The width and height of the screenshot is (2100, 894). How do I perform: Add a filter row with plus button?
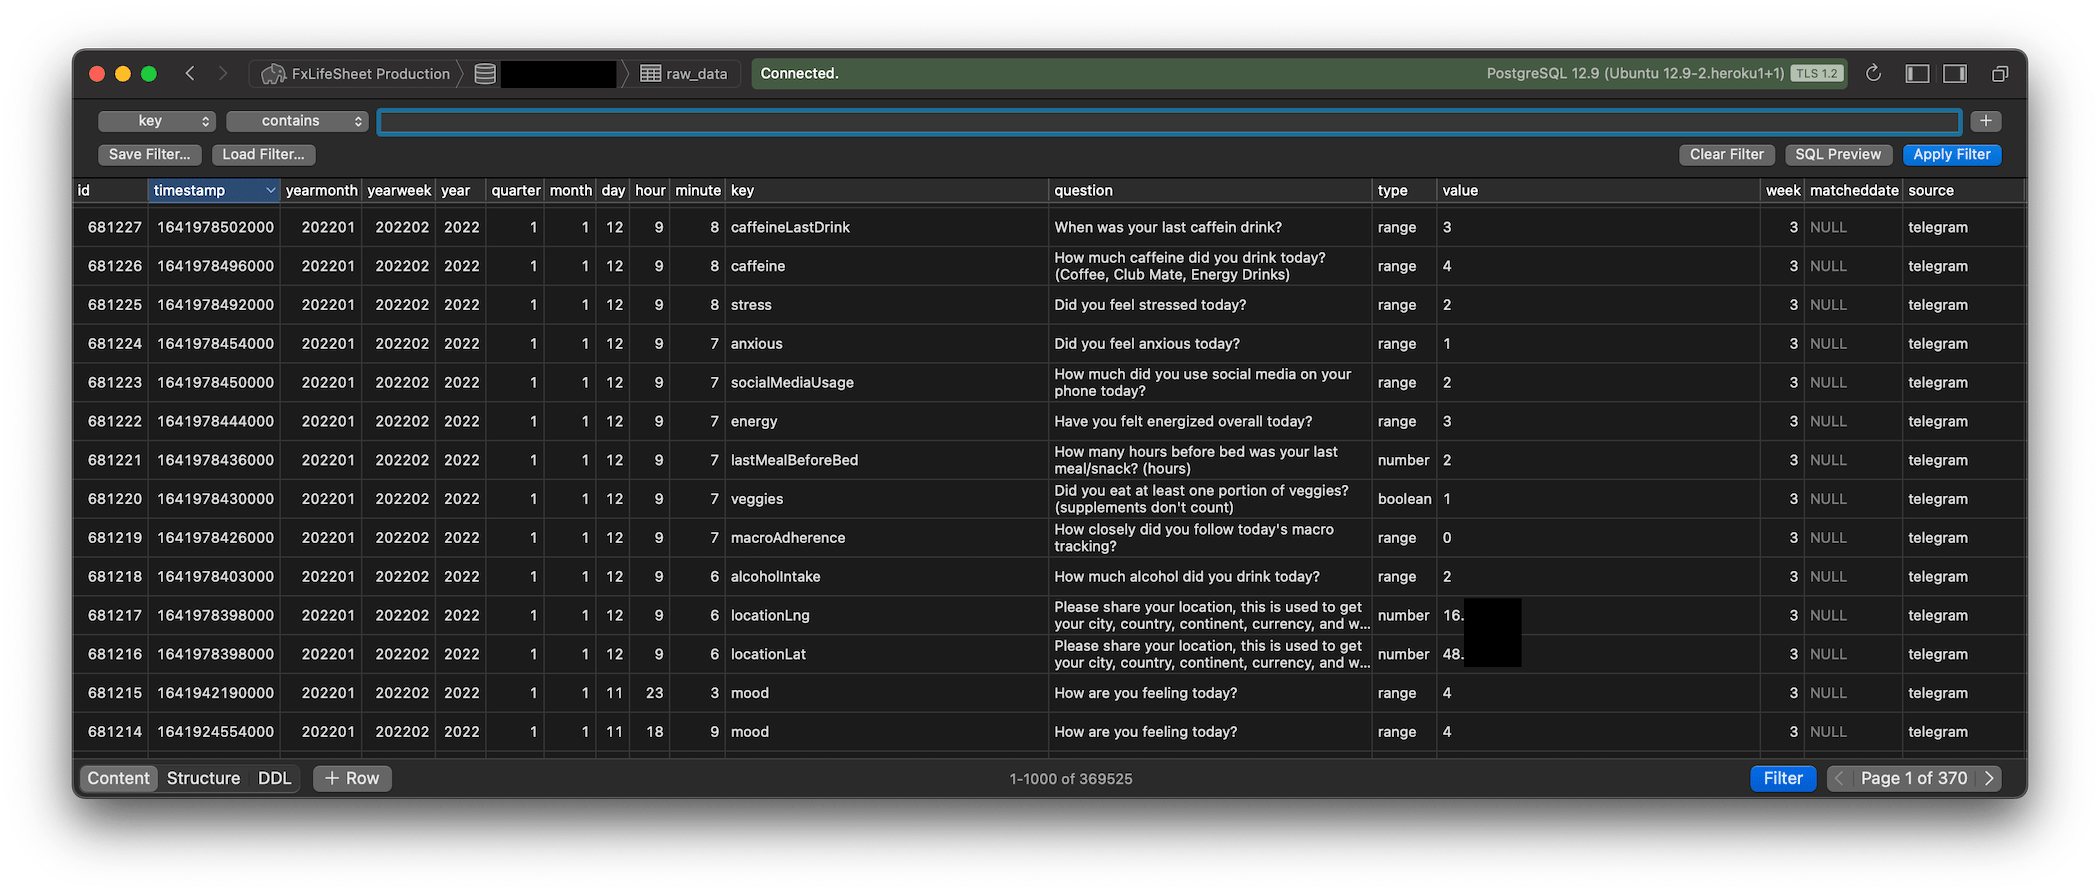click(1985, 121)
